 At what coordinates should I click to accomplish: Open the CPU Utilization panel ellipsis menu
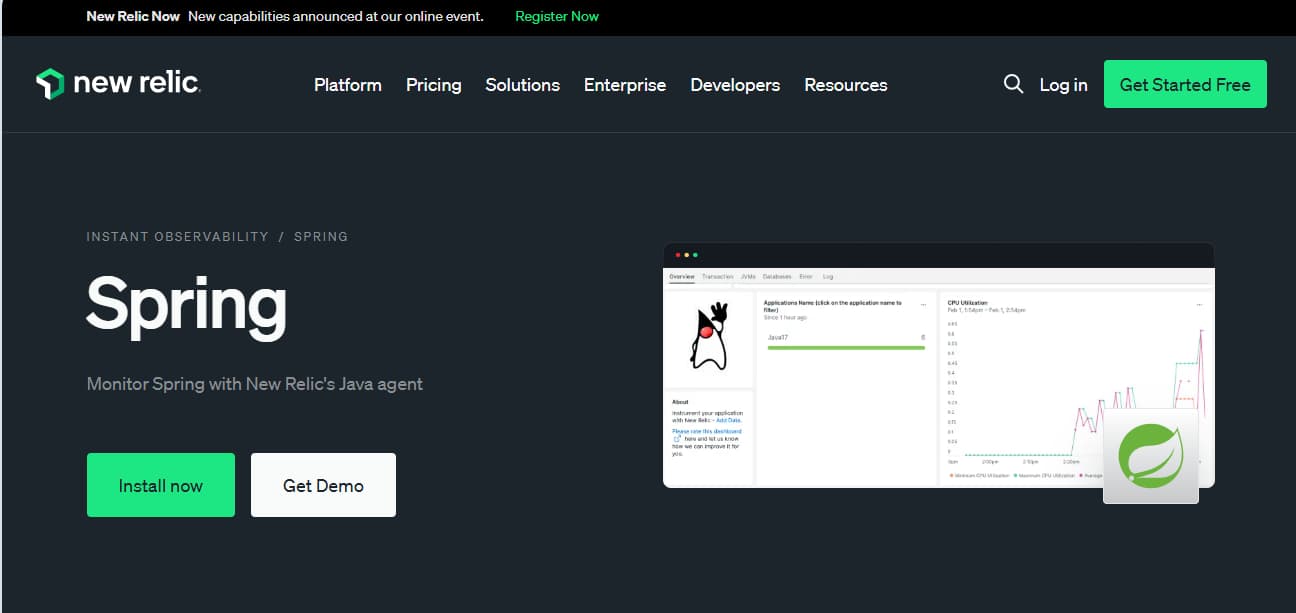pyautogui.click(x=1199, y=304)
